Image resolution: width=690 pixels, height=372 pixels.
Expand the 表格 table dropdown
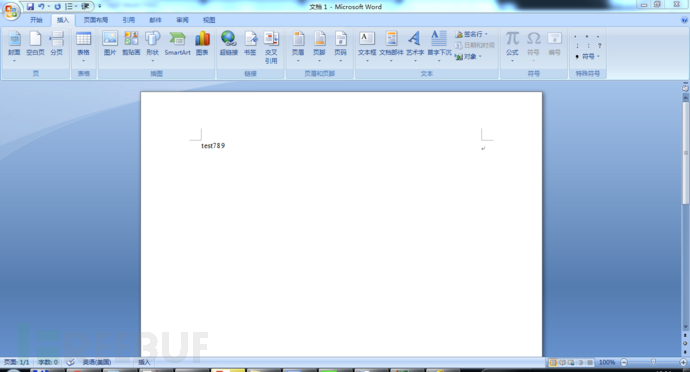click(x=83, y=47)
